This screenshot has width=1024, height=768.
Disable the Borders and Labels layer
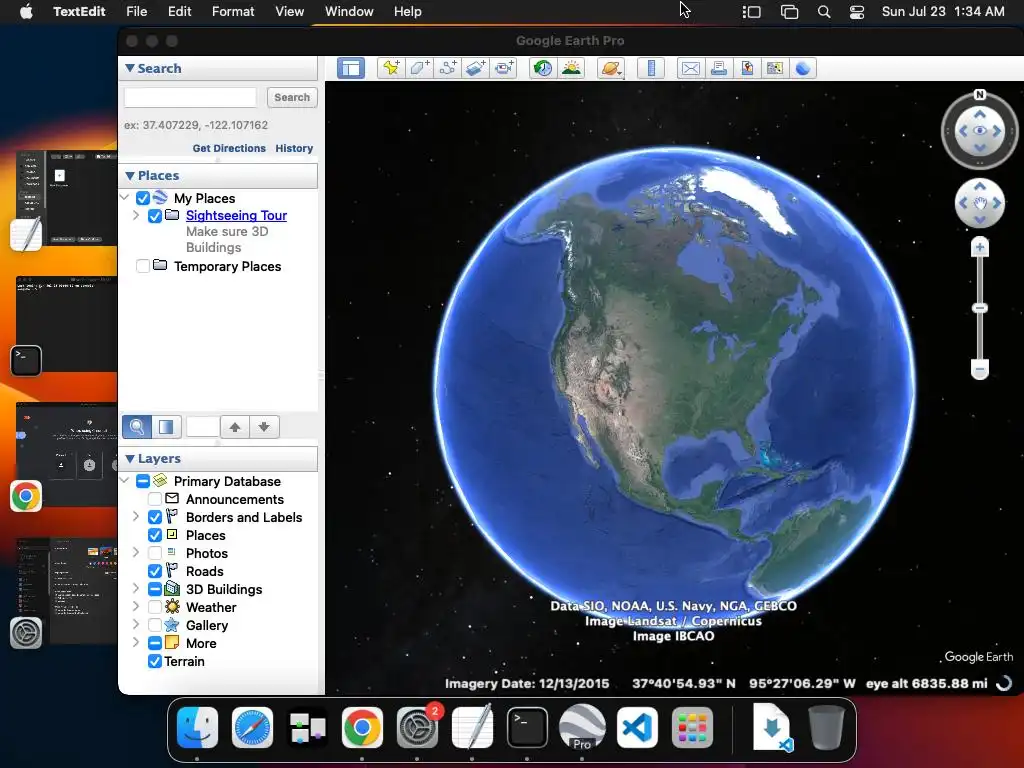tap(155, 517)
